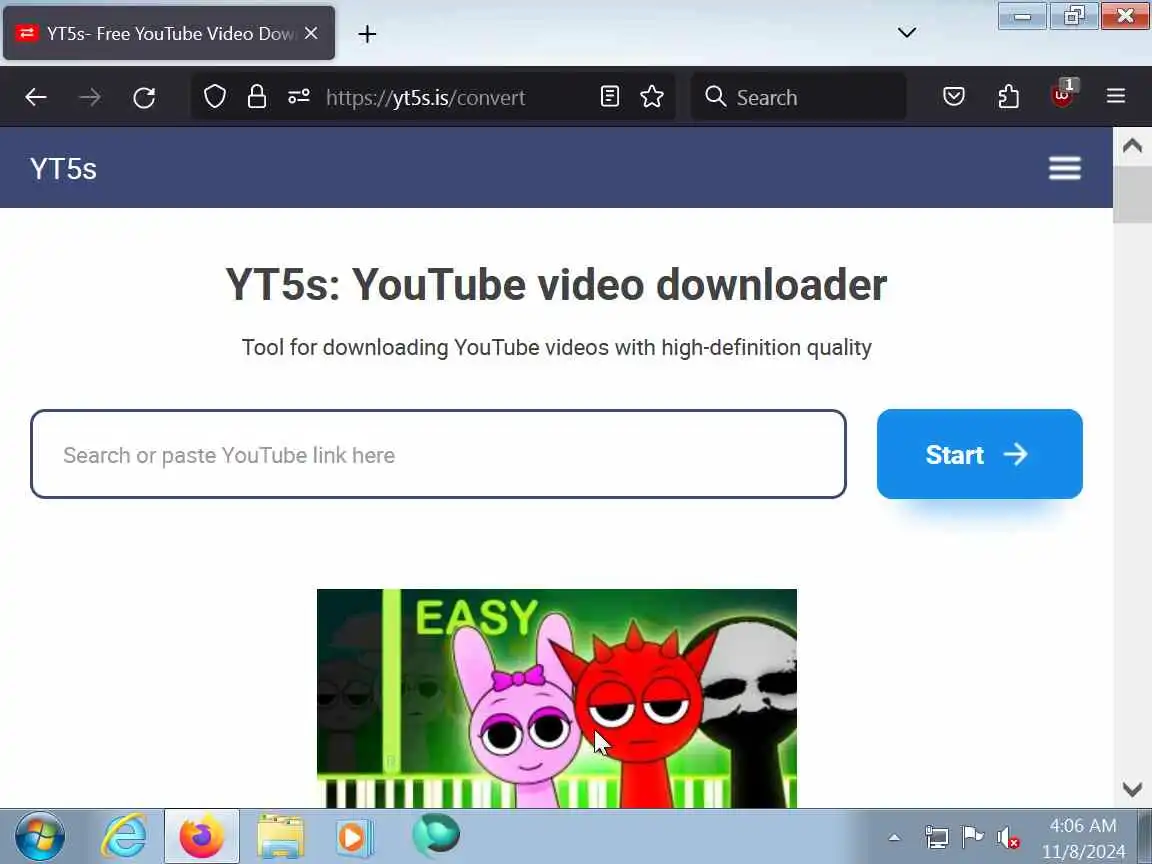Click heading 'YT5s: YouTube video downloader'
The width and height of the screenshot is (1152, 864).
556,284
